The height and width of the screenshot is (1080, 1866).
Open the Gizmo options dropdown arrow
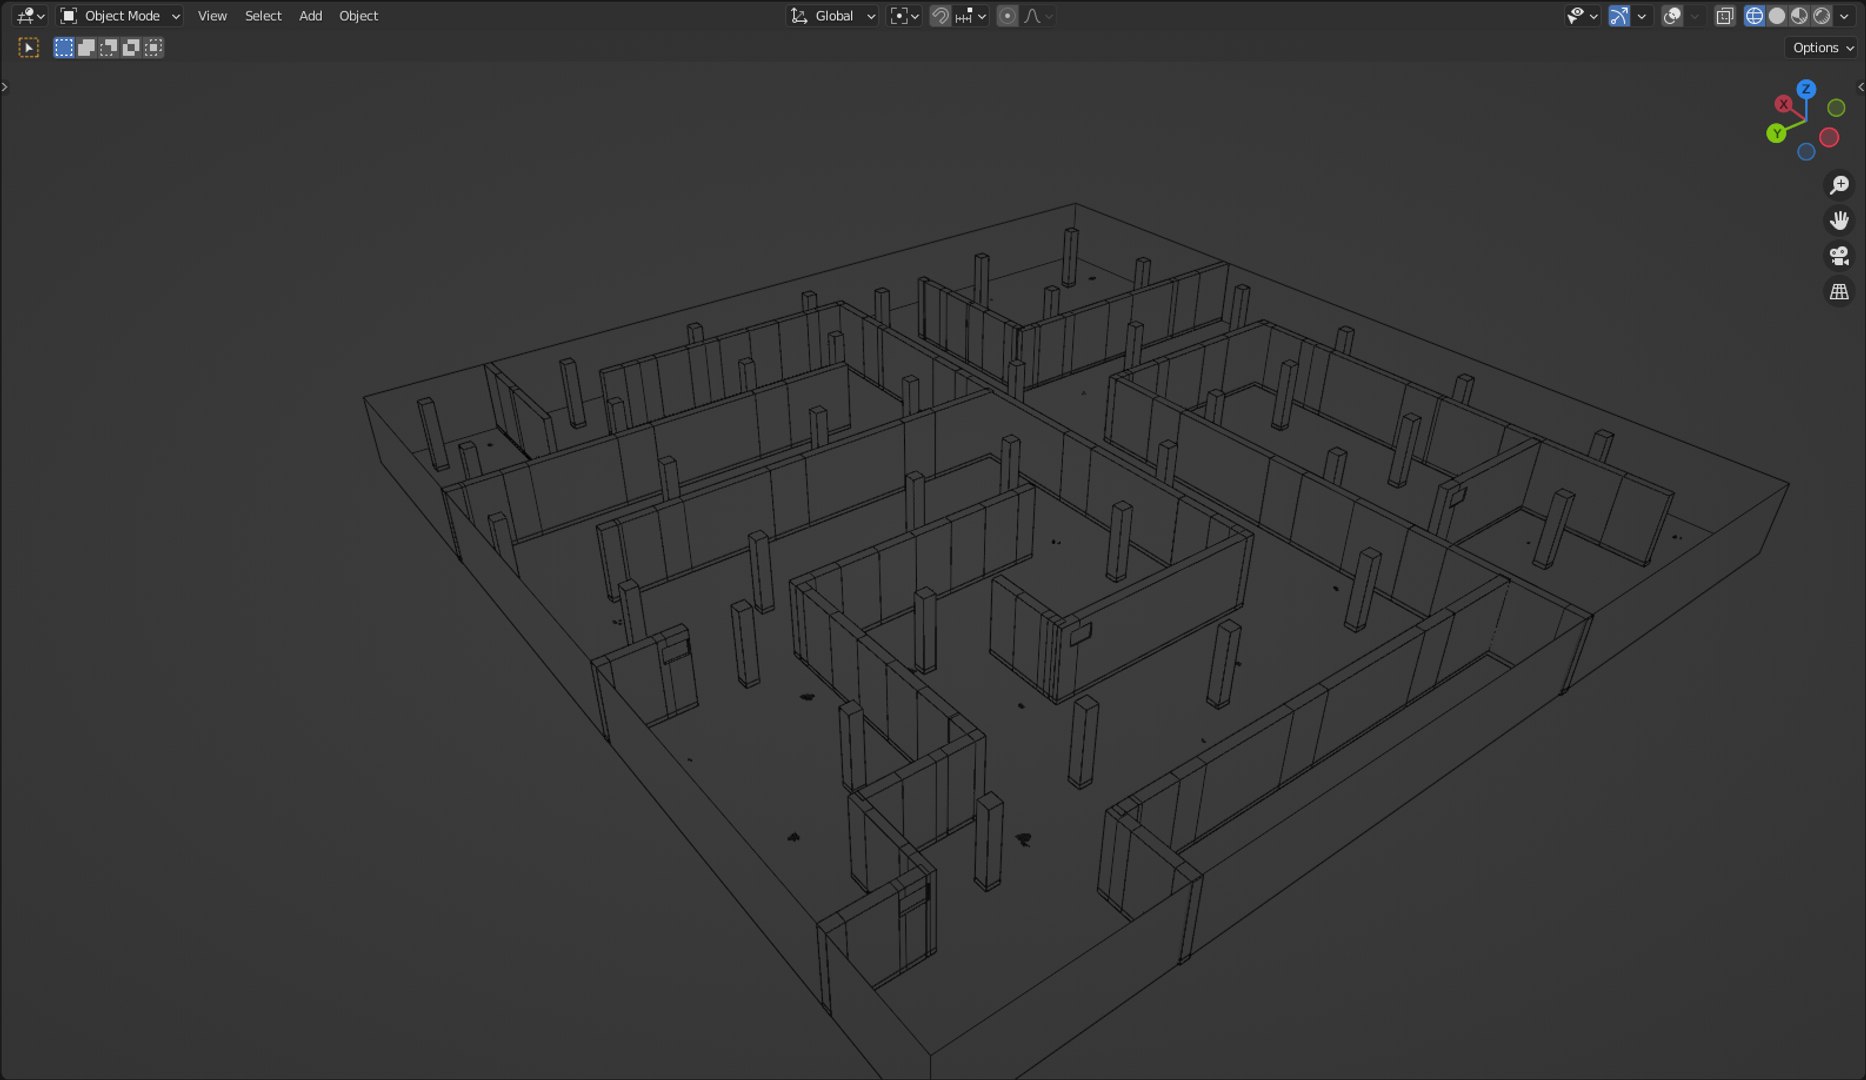[1641, 16]
